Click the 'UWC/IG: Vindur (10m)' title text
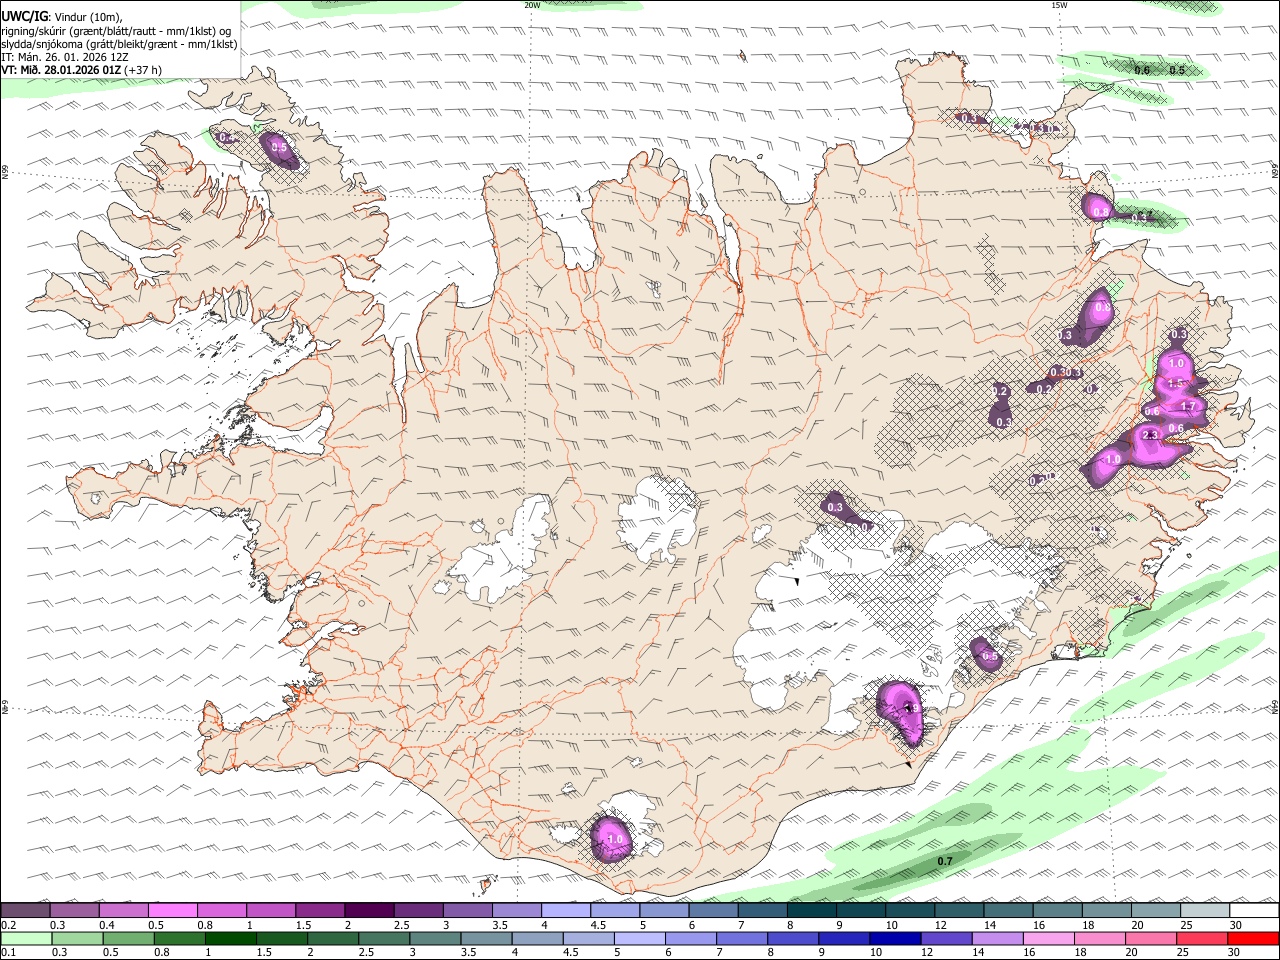This screenshot has height=960, width=1280. [62, 16]
